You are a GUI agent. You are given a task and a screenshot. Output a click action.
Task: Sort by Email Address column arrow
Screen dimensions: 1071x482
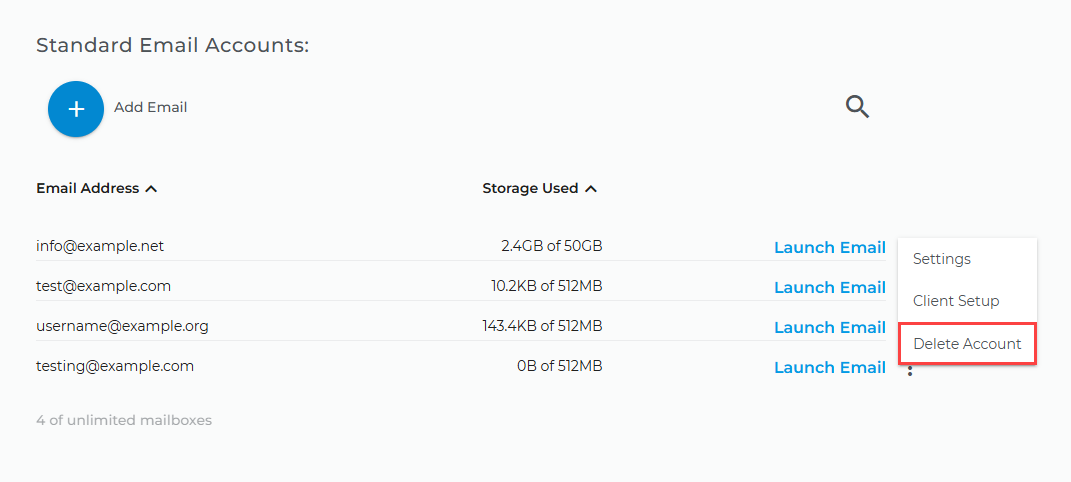[152, 188]
